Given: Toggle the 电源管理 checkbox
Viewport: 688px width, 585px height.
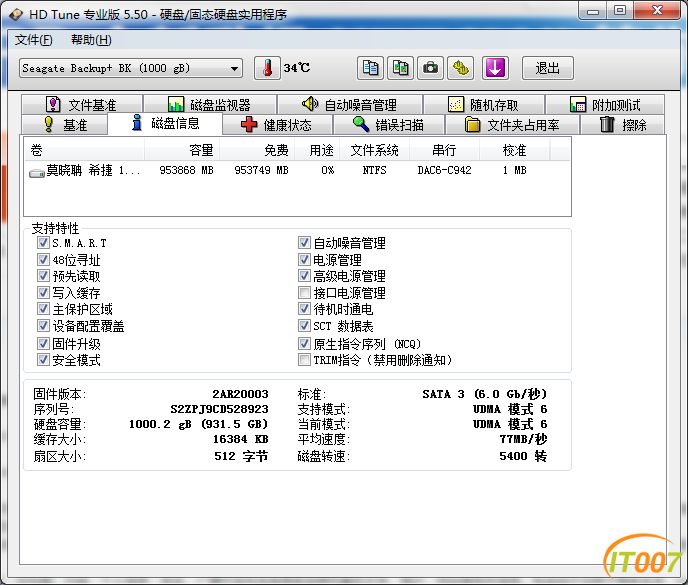Looking at the screenshot, I should click(x=304, y=259).
